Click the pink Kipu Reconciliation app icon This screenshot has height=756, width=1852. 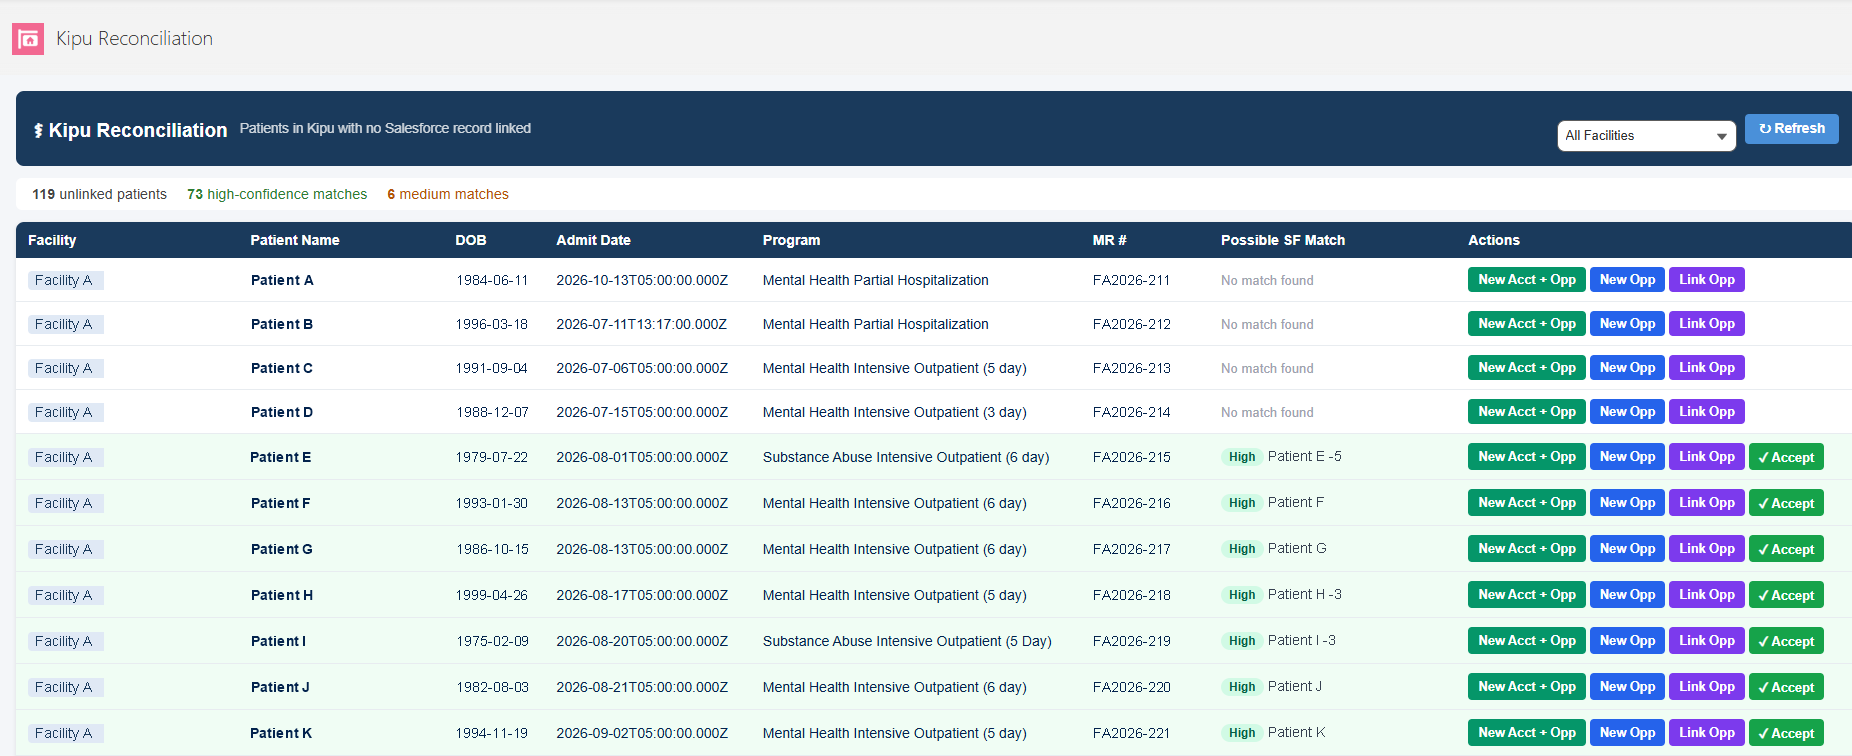pos(28,39)
